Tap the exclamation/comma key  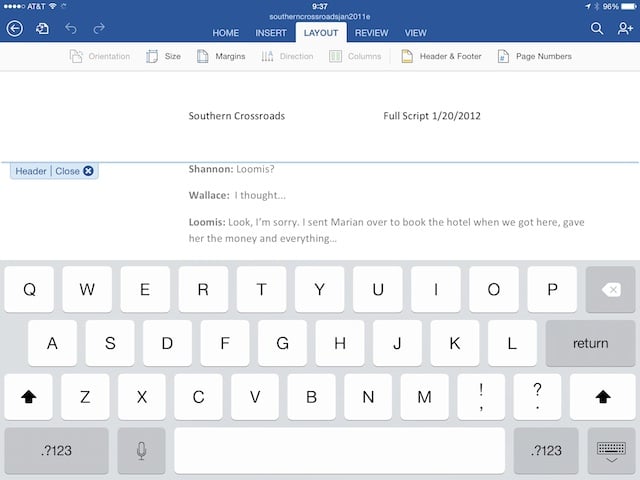[x=481, y=397]
